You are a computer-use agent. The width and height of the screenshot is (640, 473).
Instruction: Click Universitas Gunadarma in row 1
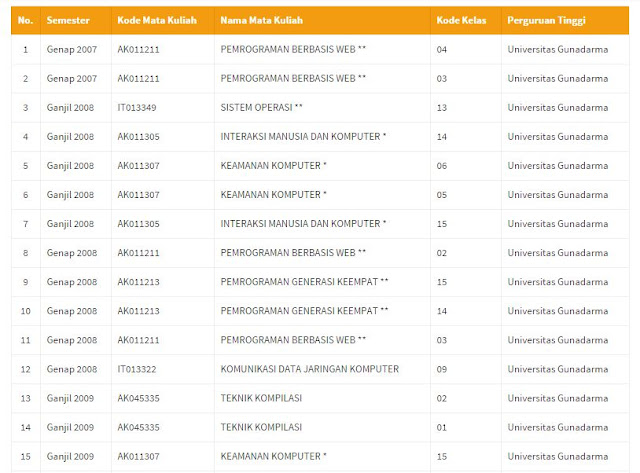[558, 50]
